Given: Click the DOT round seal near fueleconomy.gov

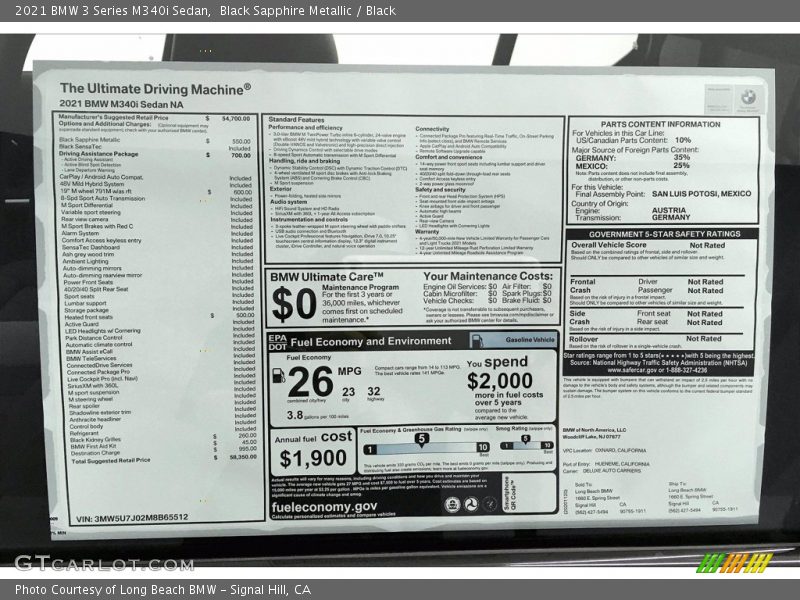Looking at the screenshot, I should [471, 505].
